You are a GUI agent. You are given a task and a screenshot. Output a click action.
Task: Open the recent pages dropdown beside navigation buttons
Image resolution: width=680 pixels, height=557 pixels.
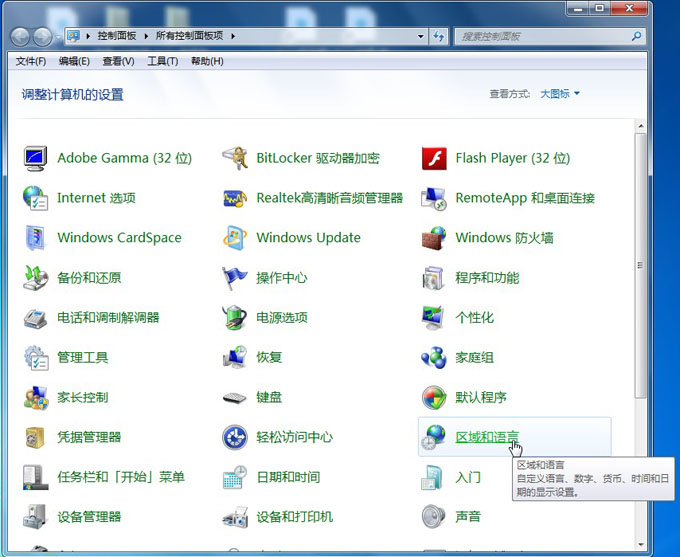tap(58, 37)
